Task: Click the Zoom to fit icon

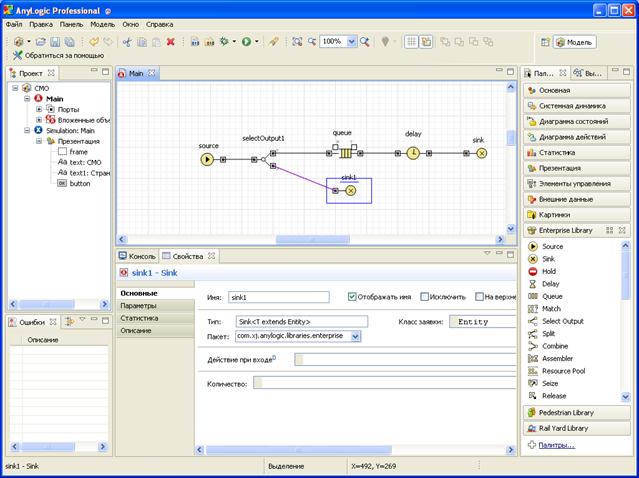Action: click(x=297, y=42)
